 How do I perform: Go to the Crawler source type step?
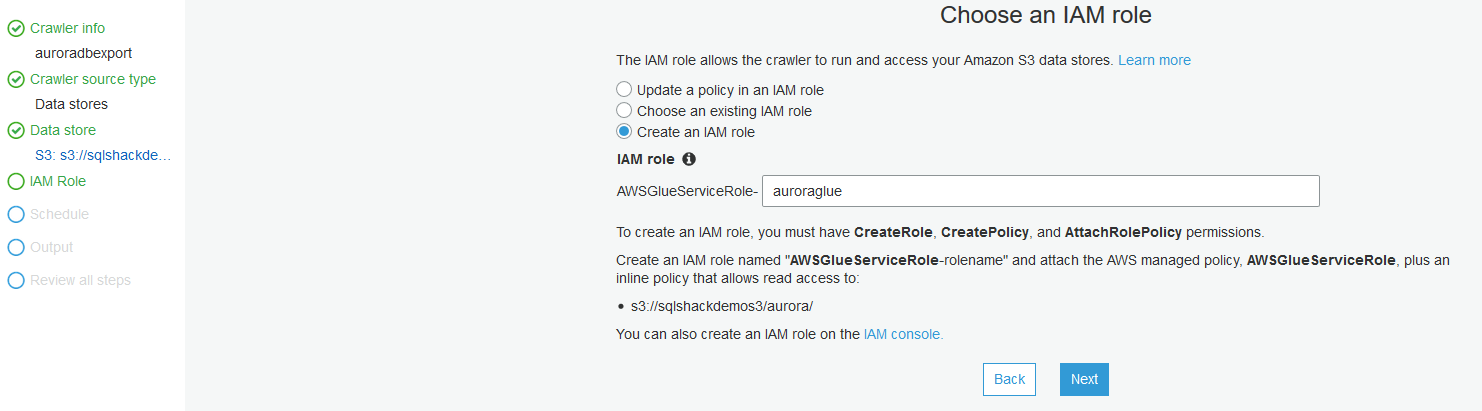93,80
